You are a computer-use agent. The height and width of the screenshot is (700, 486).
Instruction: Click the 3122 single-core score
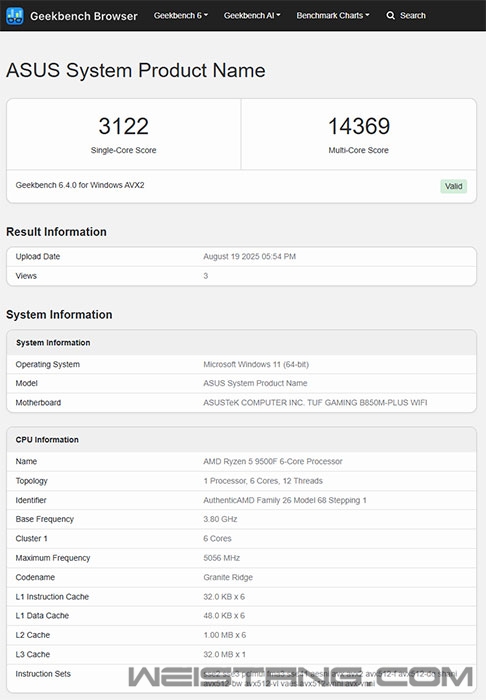click(x=124, y=126)
